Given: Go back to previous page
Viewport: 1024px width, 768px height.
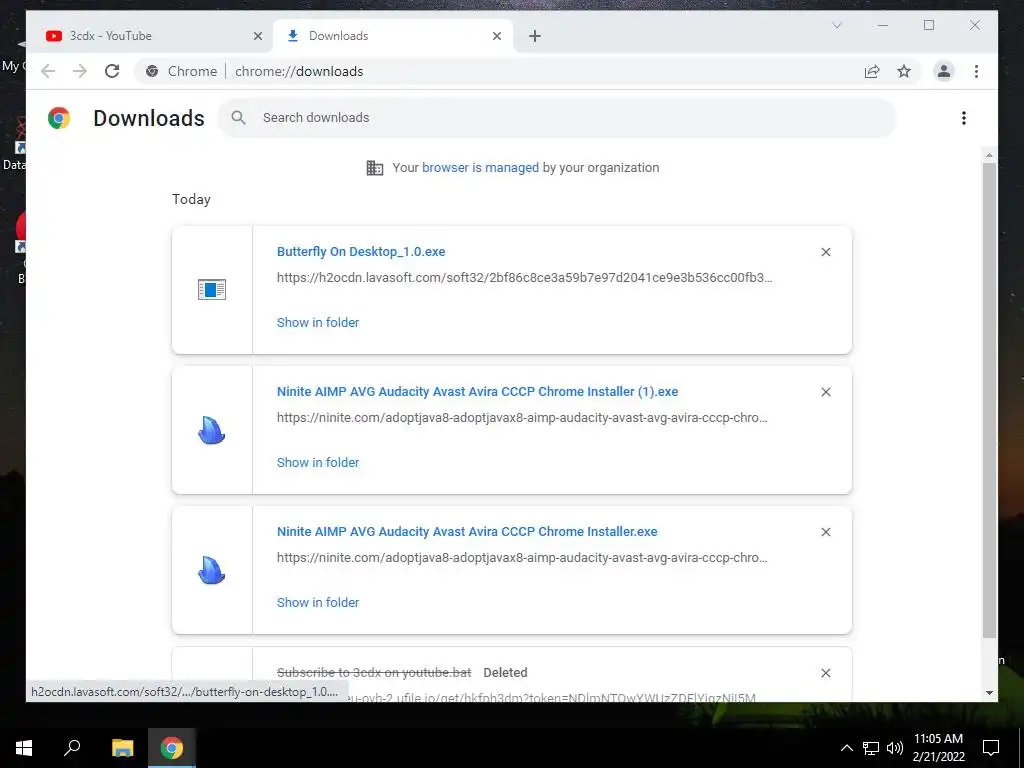Looking at the screenshot, I should tap(48, 71).
